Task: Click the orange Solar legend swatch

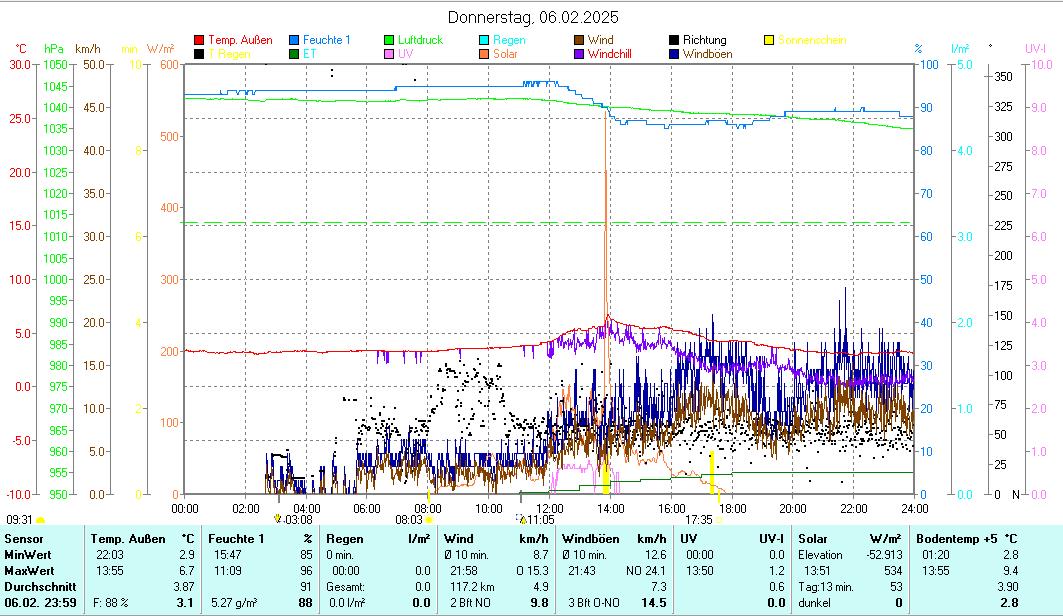Action: [484, 54]
